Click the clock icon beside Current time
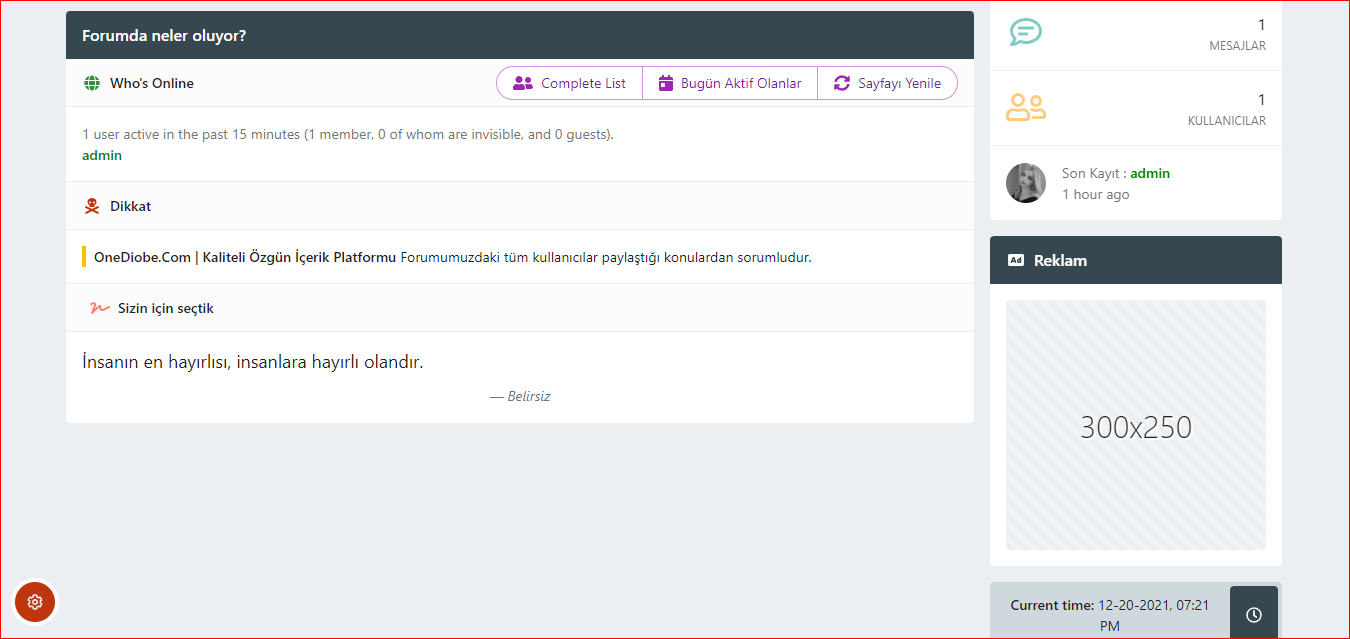The height and width of the screenshot is (639, 1350). [x=1253, y=614]
